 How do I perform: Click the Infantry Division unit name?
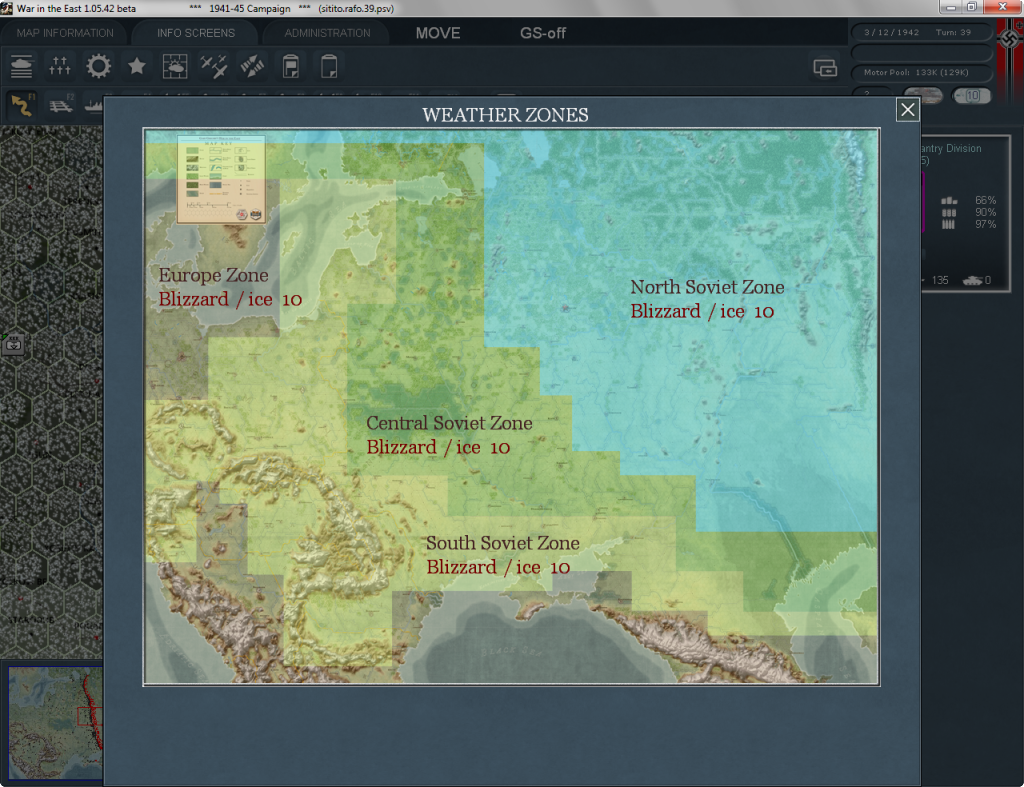[951, 148]
